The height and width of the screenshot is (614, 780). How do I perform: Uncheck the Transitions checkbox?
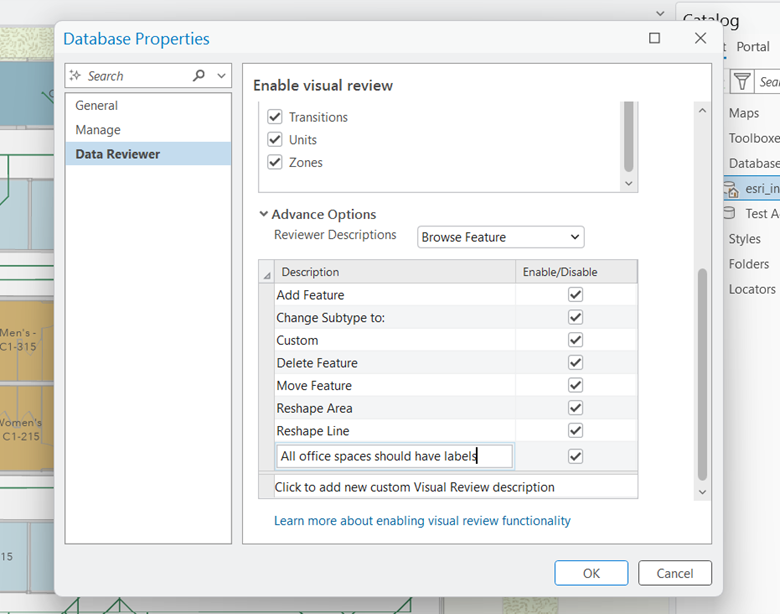coord(275,117)
